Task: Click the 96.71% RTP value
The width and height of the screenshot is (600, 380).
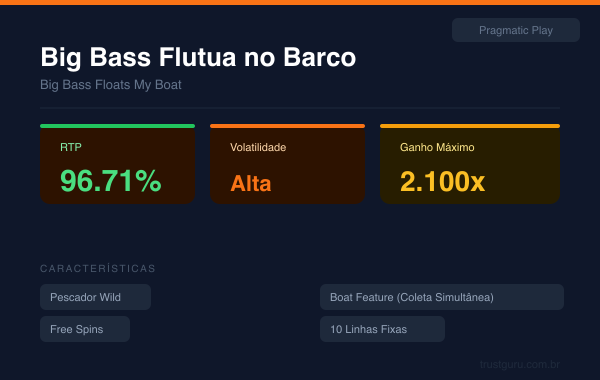Action: pyautogui.click(x=111, y=181)
